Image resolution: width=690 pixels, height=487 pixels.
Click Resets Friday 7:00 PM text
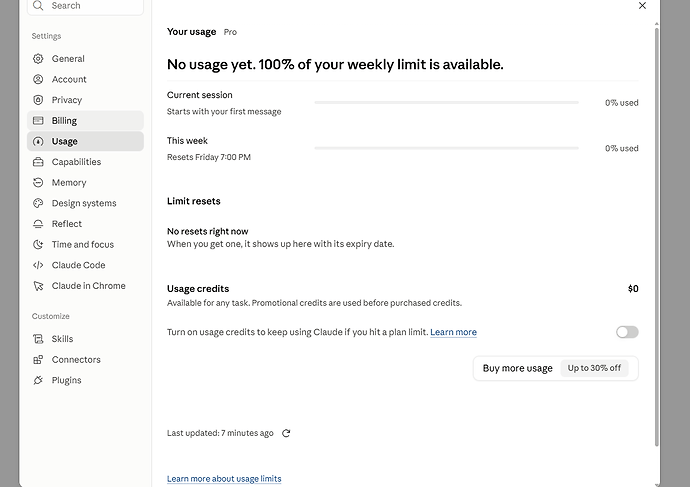point(209,157)
